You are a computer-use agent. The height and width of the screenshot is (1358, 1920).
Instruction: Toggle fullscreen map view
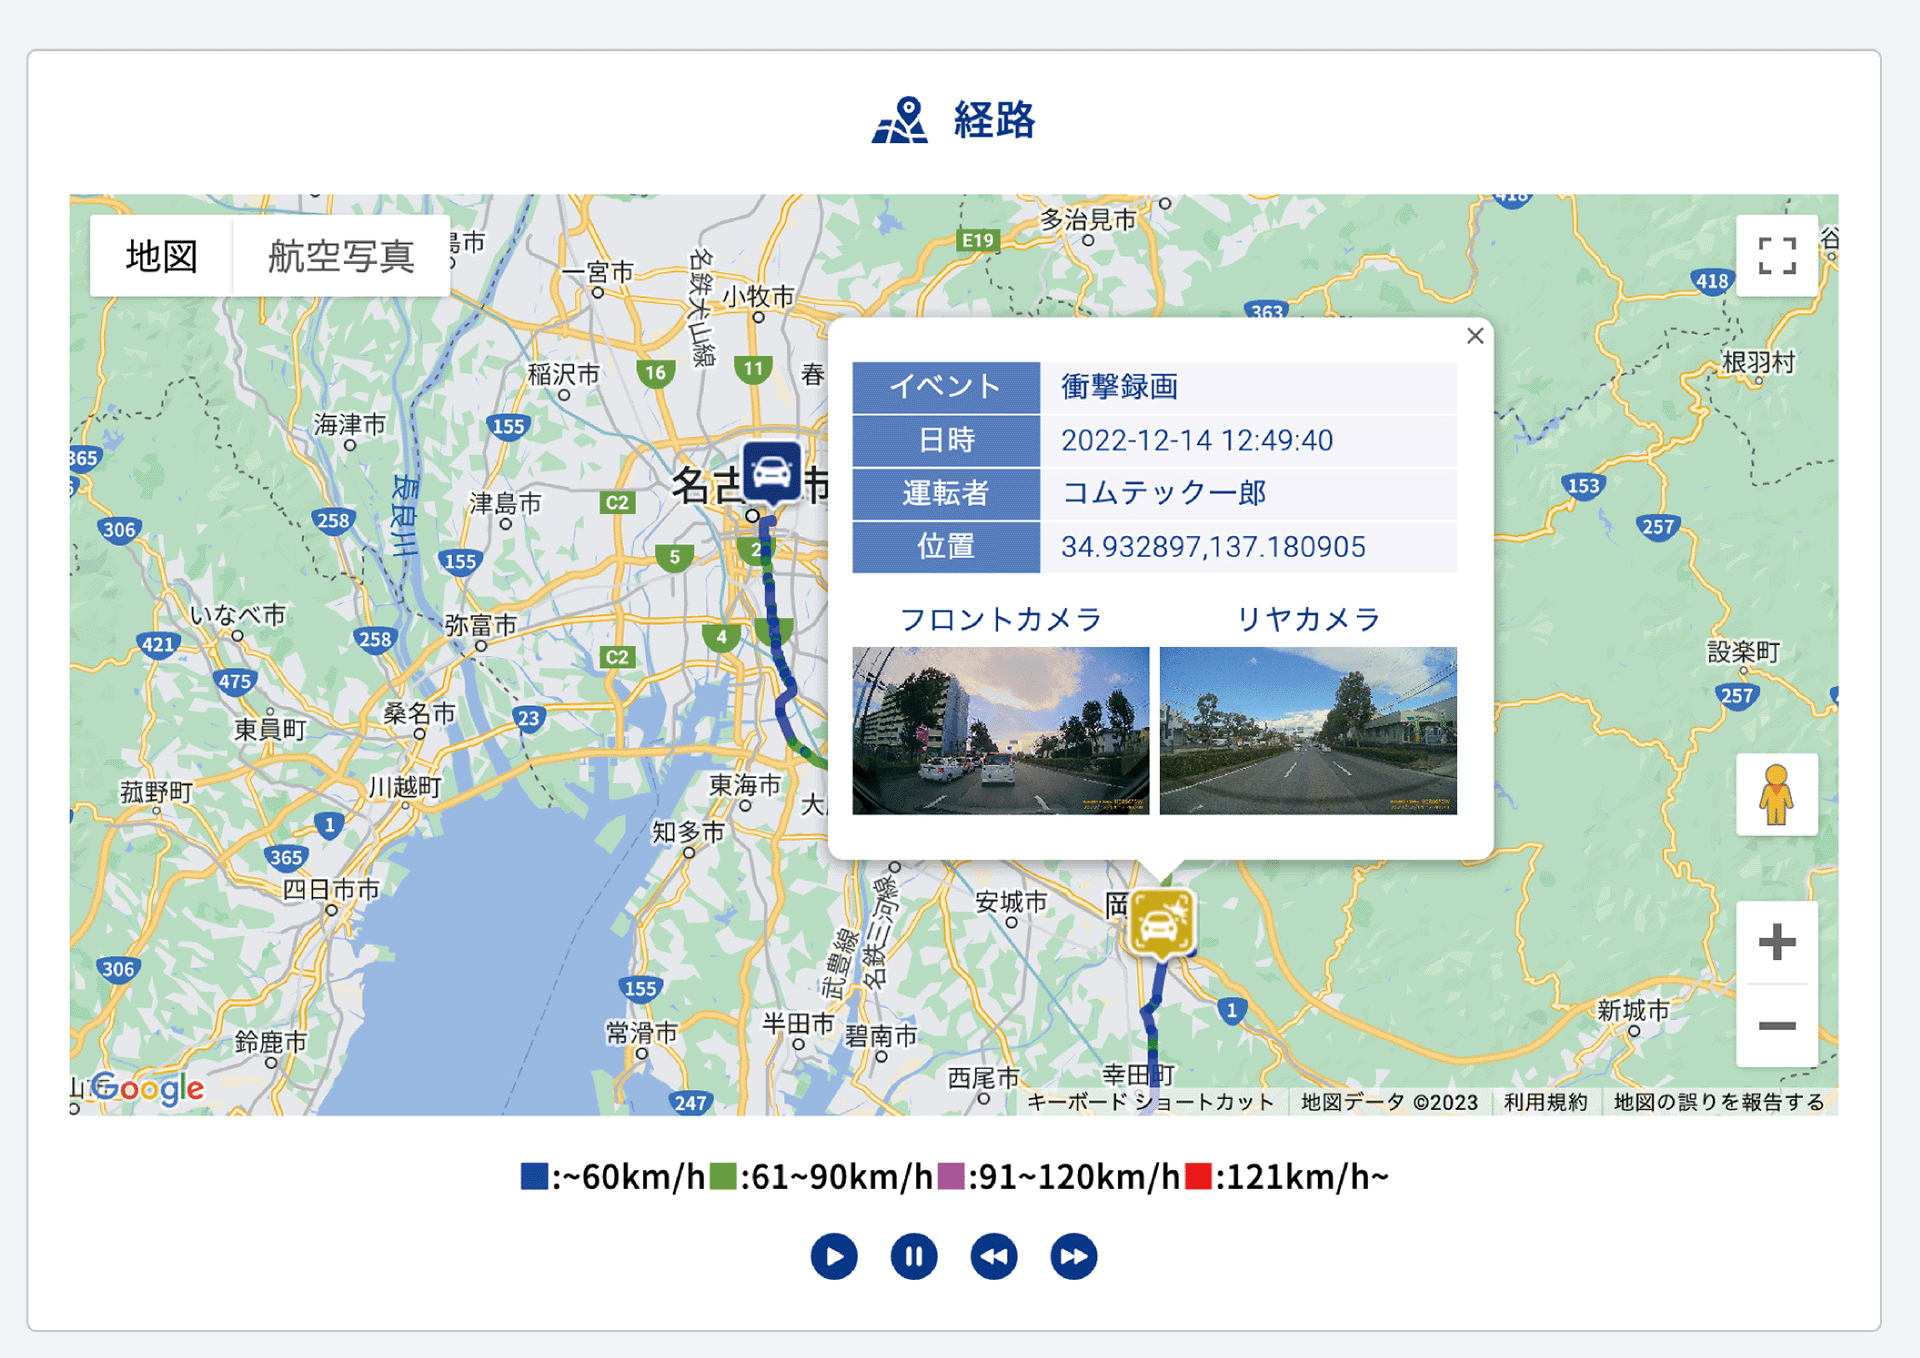1777,256
